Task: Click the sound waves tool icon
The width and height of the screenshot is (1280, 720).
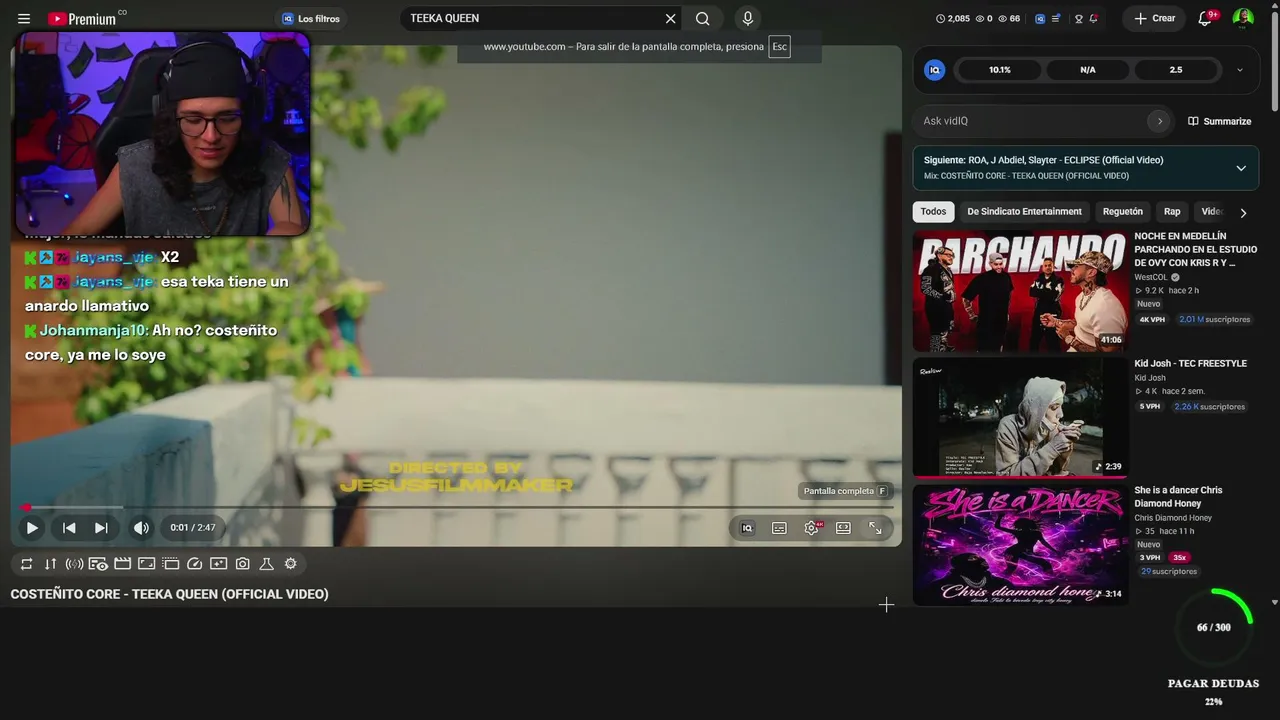Action: 74,564
